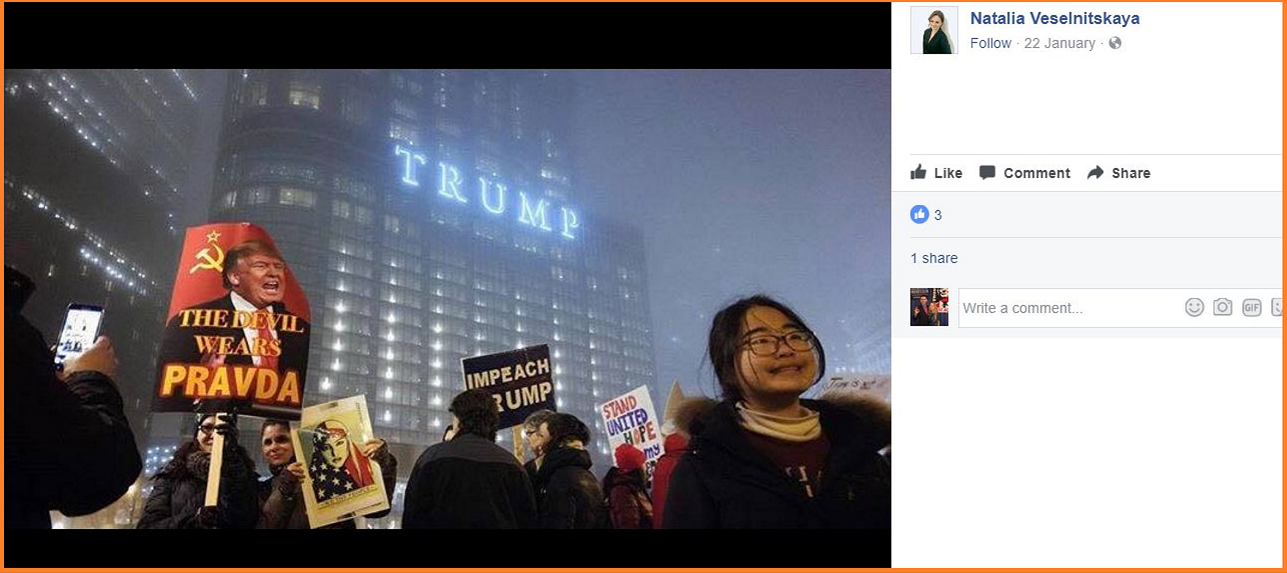Open the sticker picker beside the GIF icon

point(1276,307)
